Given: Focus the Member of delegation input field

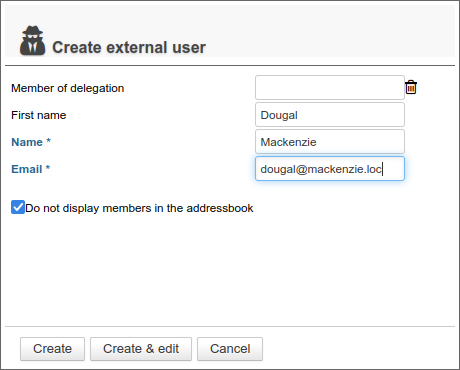Looking at the screenshot, I should coord(330,88).
